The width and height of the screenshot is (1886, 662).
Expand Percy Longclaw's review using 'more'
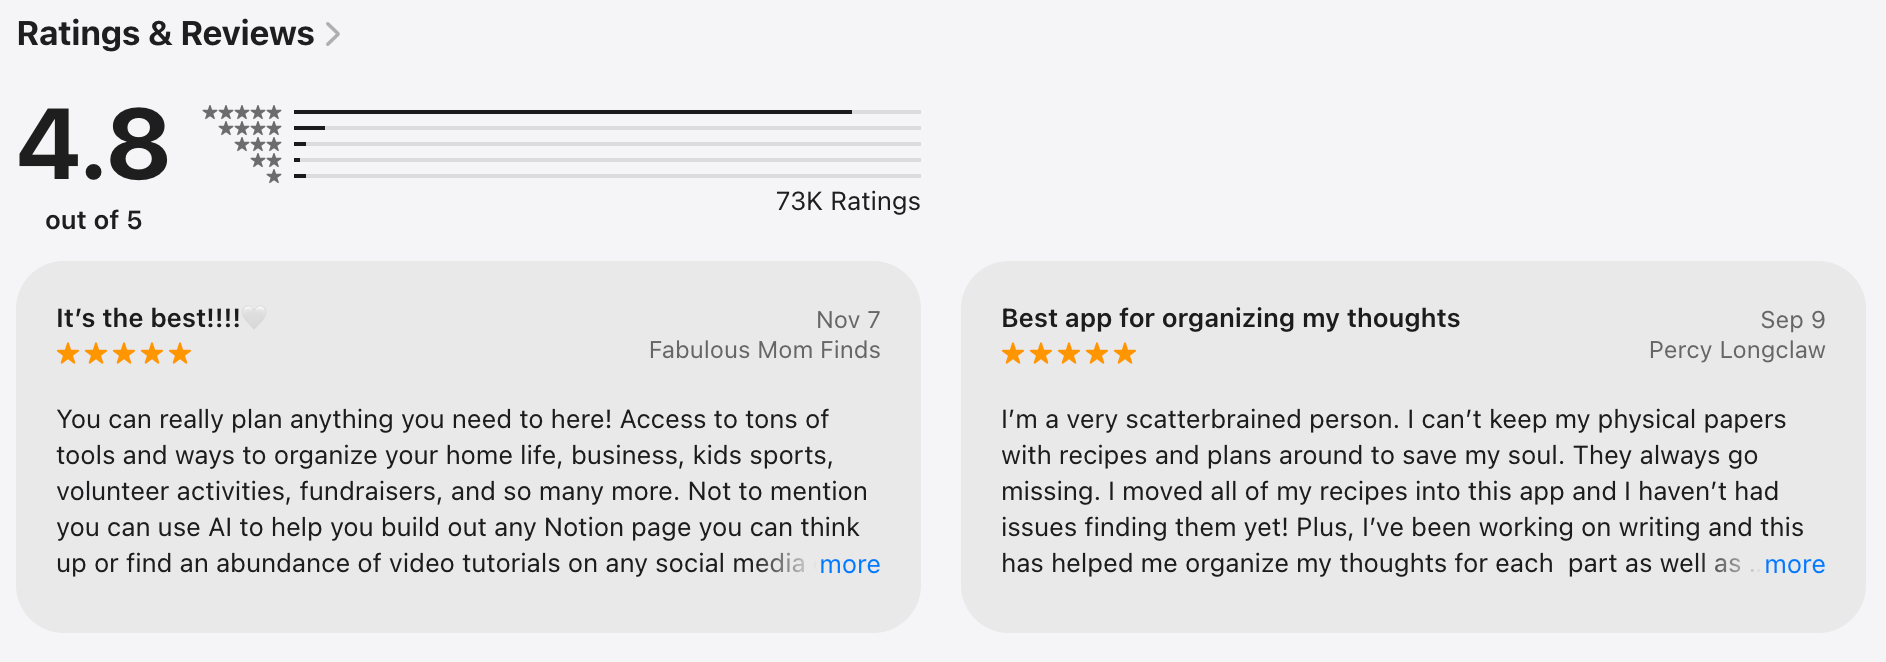pyautogui.click(x=1794, y=564)
